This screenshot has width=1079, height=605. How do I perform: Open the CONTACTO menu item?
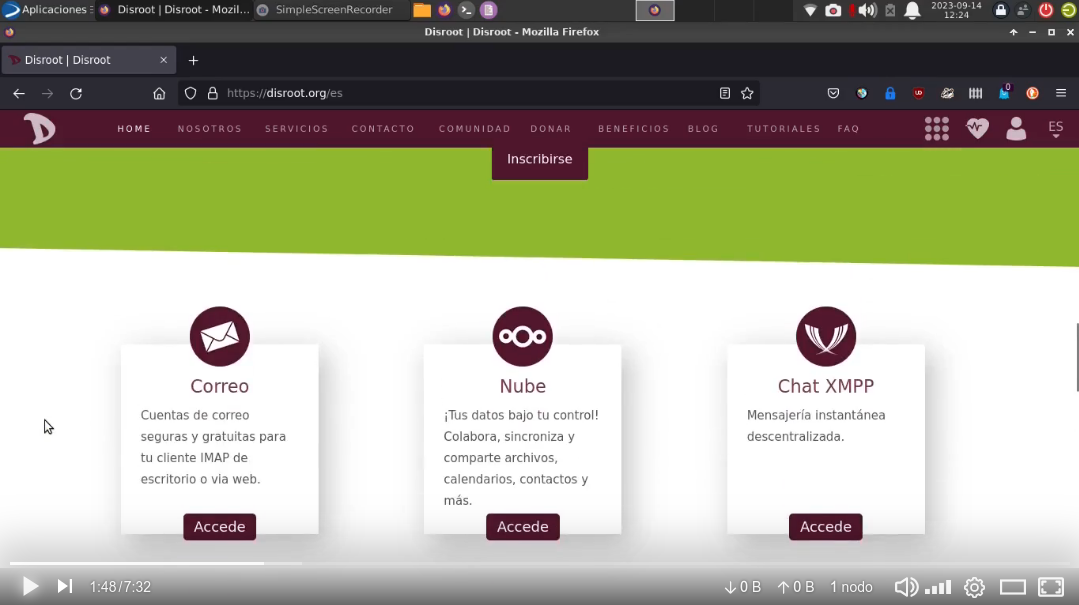coord(383,129)
